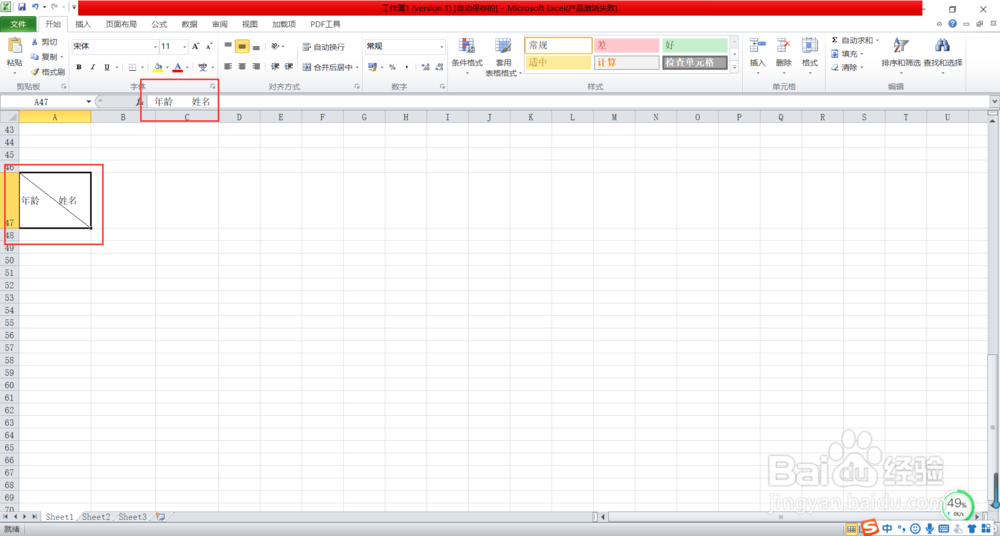Click Wrap Text (自动换行)
The height and width of the screenshot is (536, 1000).
323,47
